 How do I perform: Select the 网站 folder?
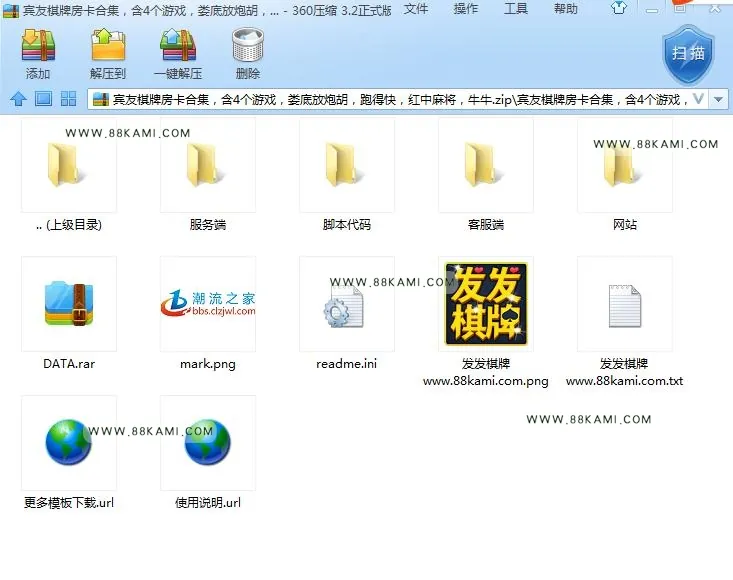pos(625,165)
